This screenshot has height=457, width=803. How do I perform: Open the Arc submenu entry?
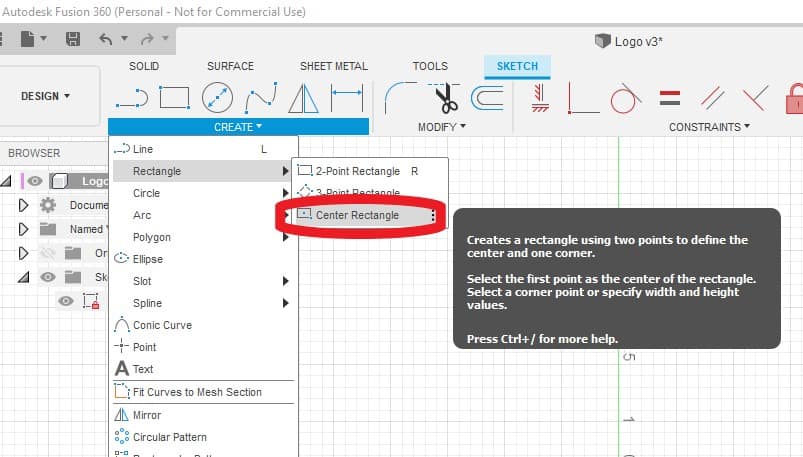click(204, 215)
